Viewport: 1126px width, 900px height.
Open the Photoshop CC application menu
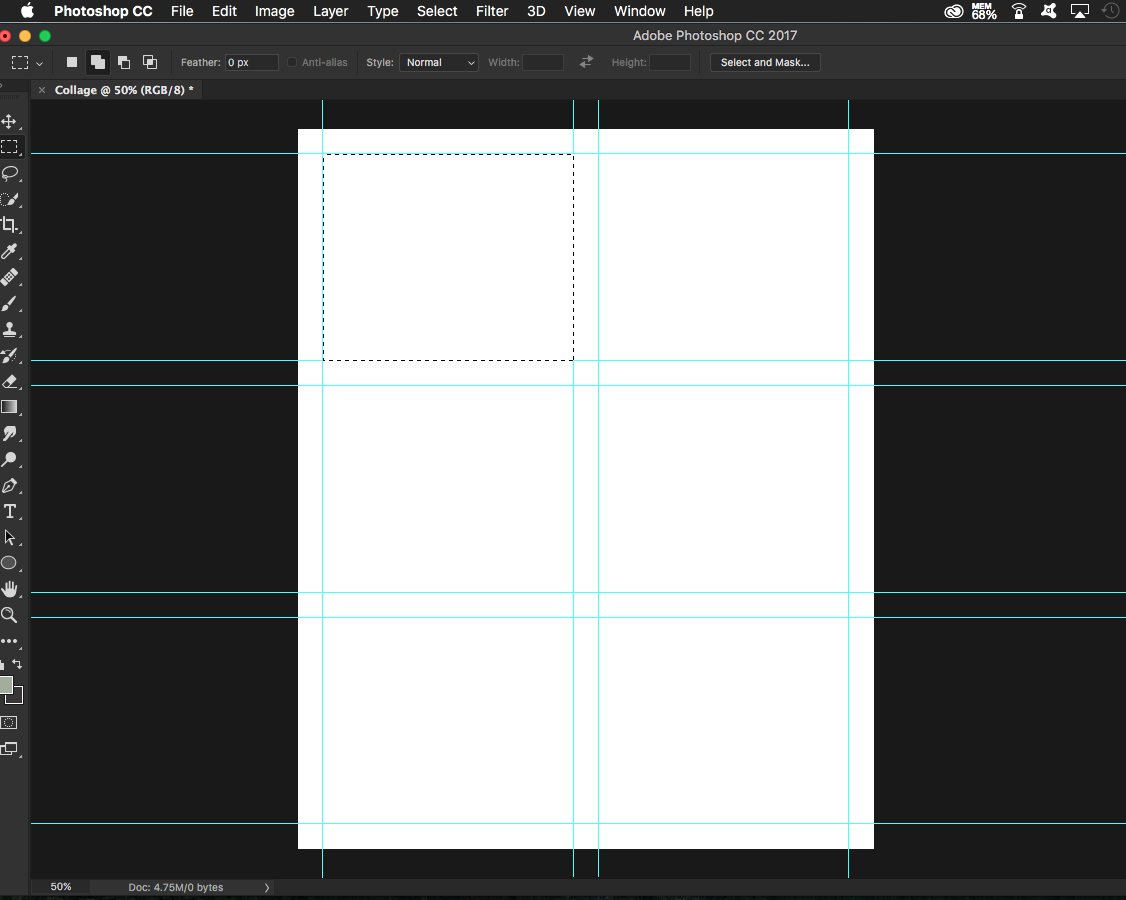tap(103, 11)
